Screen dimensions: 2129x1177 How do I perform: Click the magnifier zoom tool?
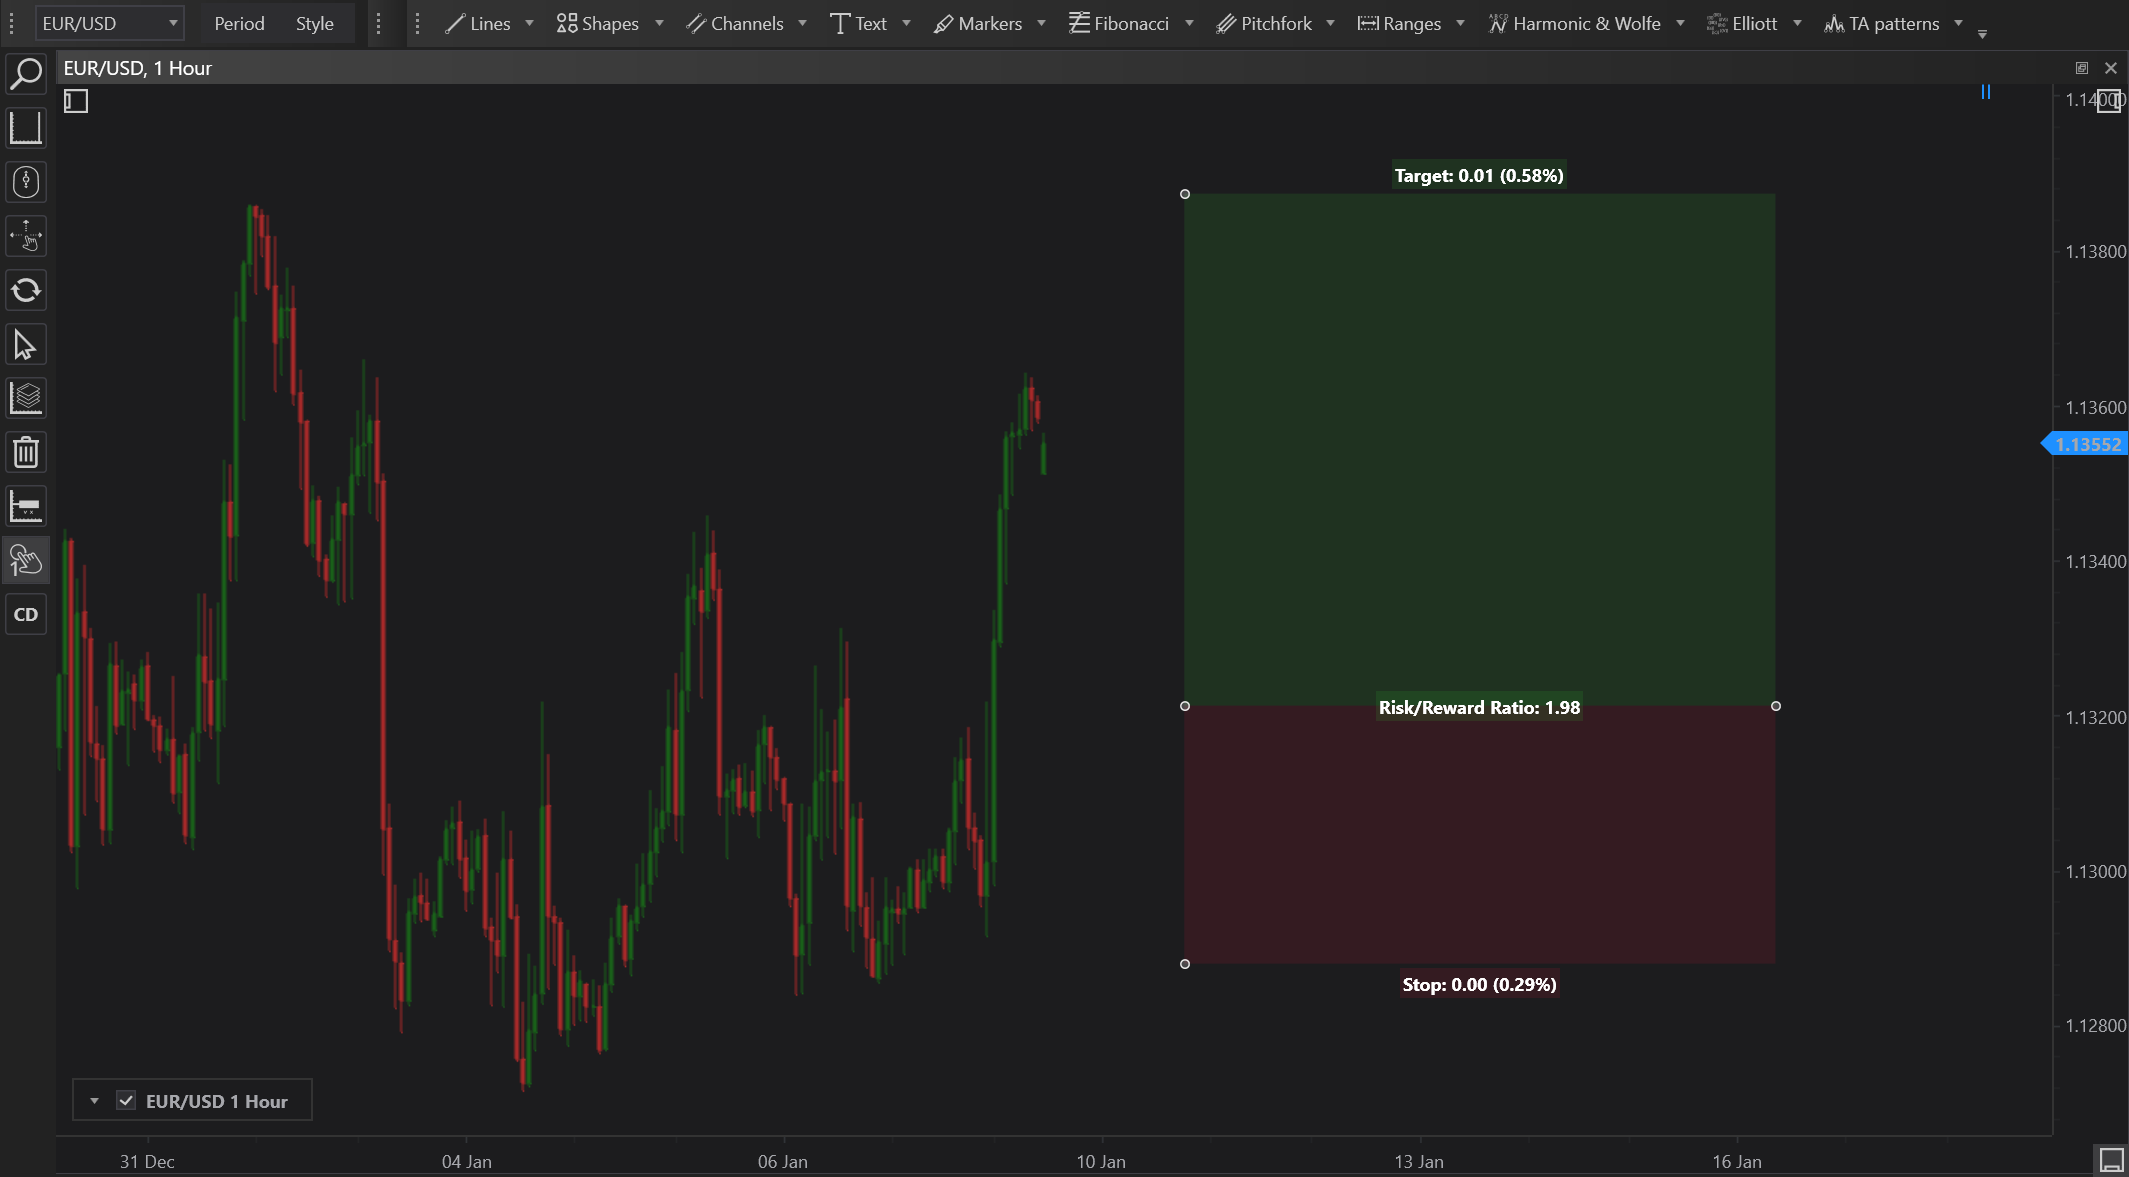(26, 74)
